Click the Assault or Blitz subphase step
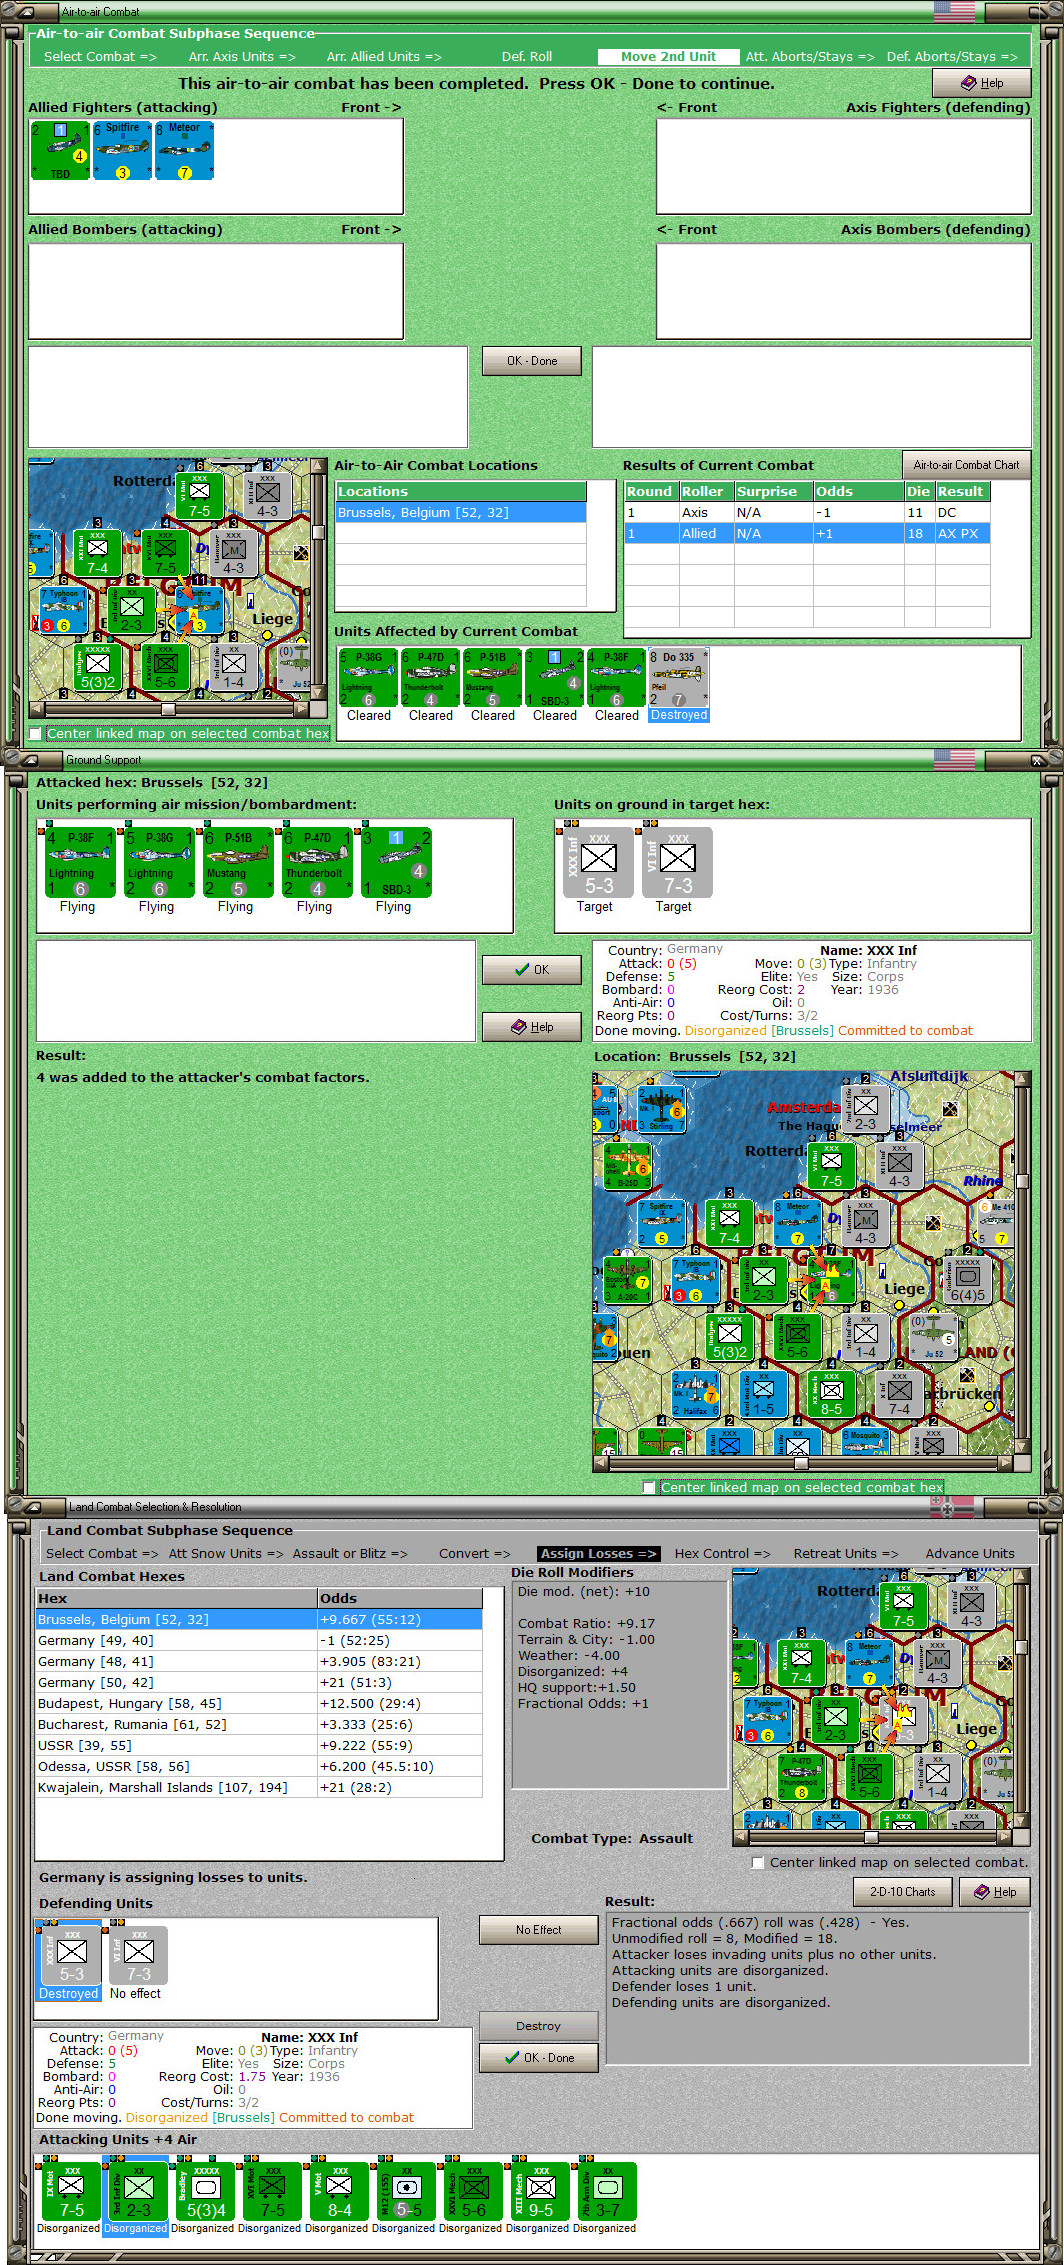Screen dimensions: 1064x2265 point(350,1553)
